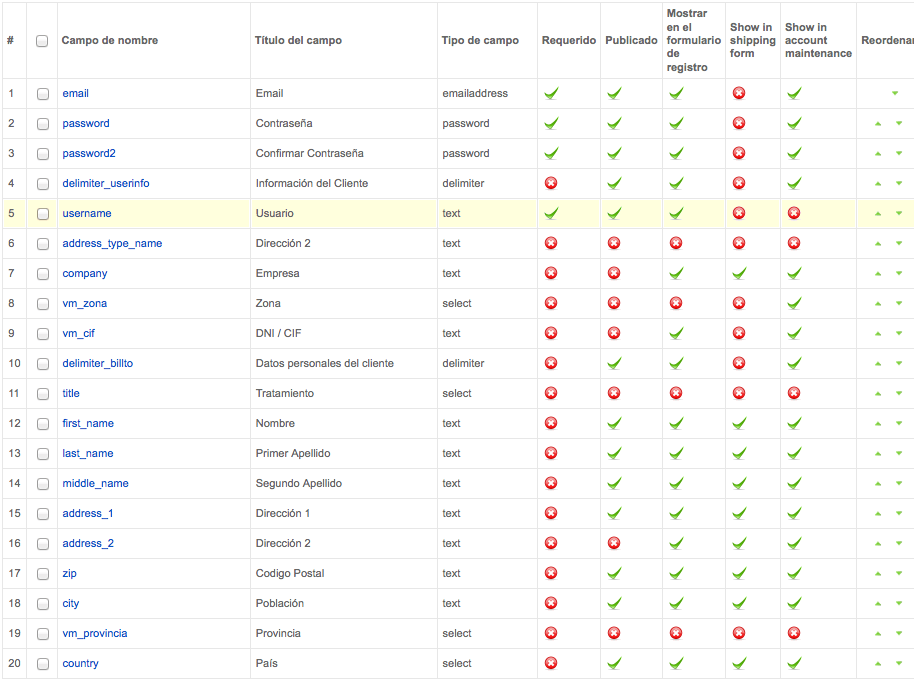Check the box for the zip row
The width and height of the screenshot is (914, 679).
tap(43, 574)
